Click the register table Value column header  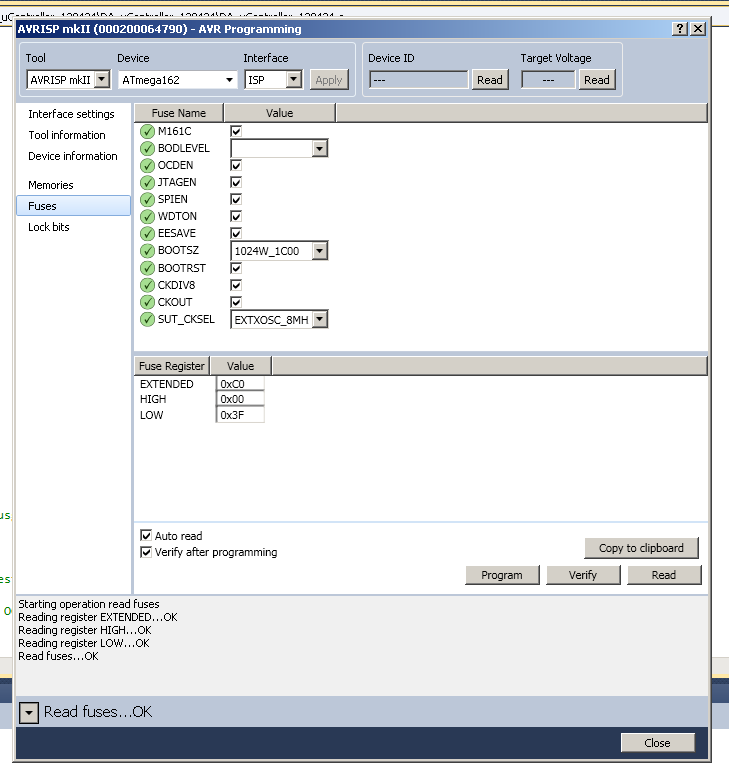coord(240,366)
